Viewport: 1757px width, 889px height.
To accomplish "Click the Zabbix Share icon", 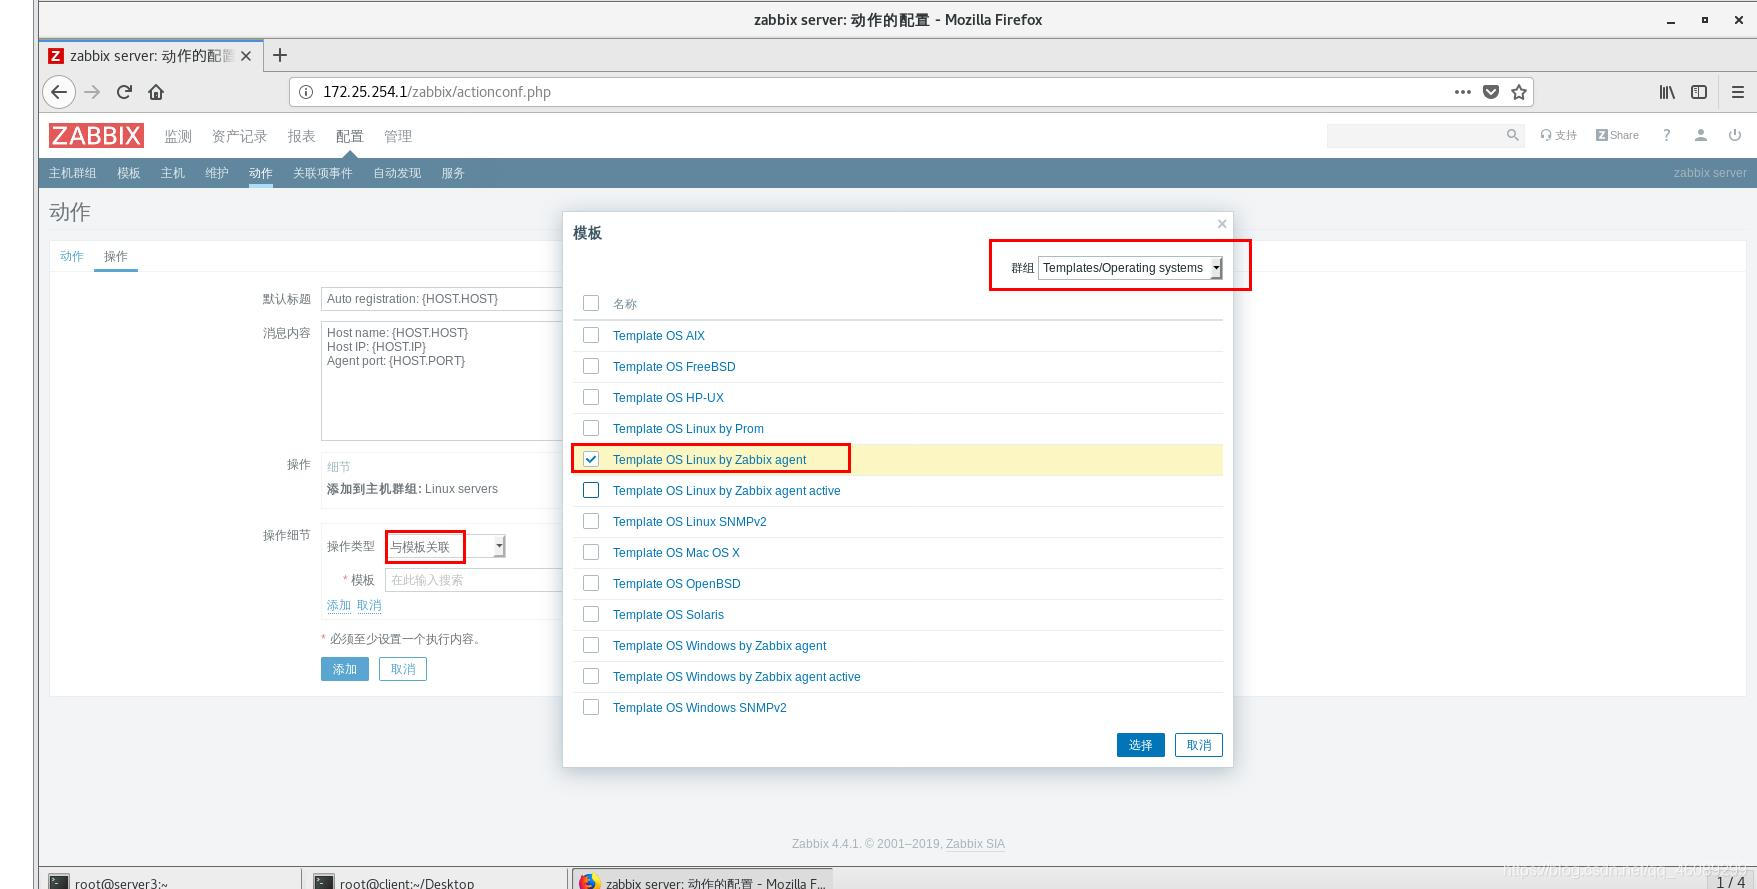I will click(x=1617, y=135).
